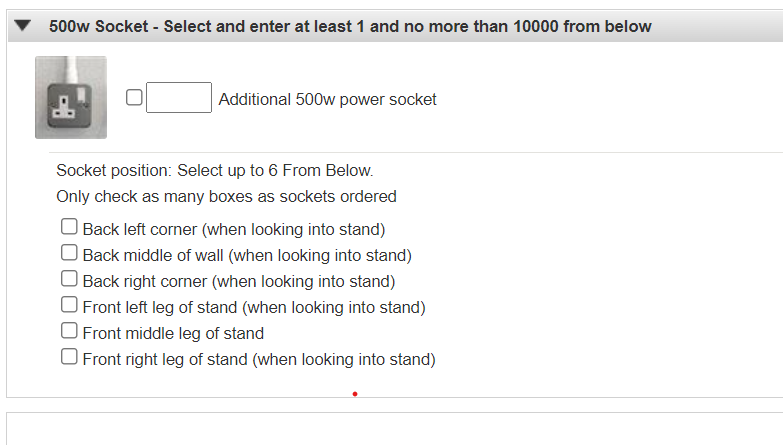The height and width of the screenshot is (445, 783).
Task: Collapse the 500w Socket section triangle
Action: [x=23, y=26]
